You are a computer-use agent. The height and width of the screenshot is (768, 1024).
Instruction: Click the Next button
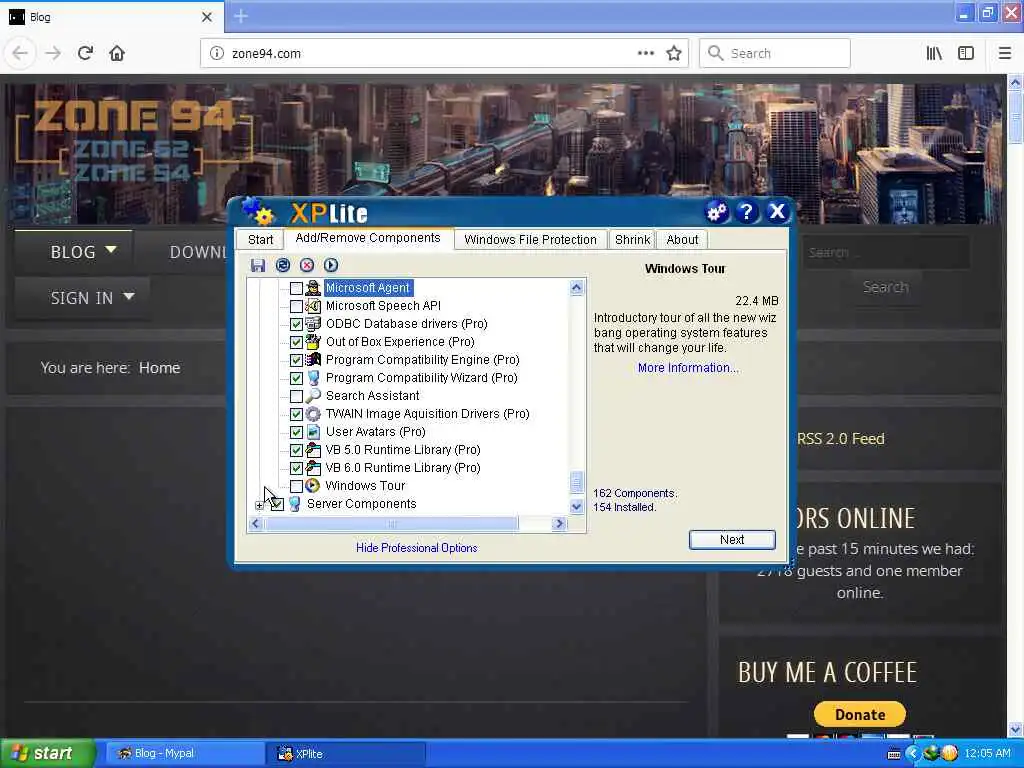[732, 539]
